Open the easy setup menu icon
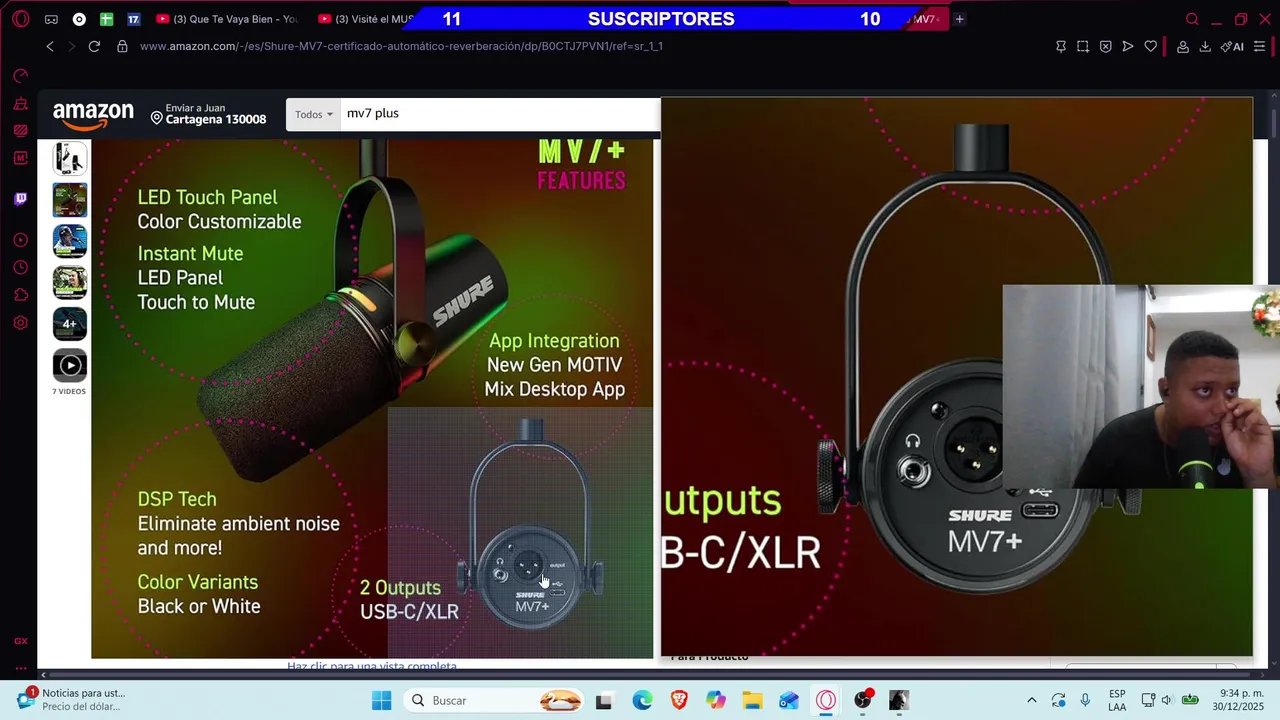This screenshot has height=720, width=1280. pos(1262,46)
